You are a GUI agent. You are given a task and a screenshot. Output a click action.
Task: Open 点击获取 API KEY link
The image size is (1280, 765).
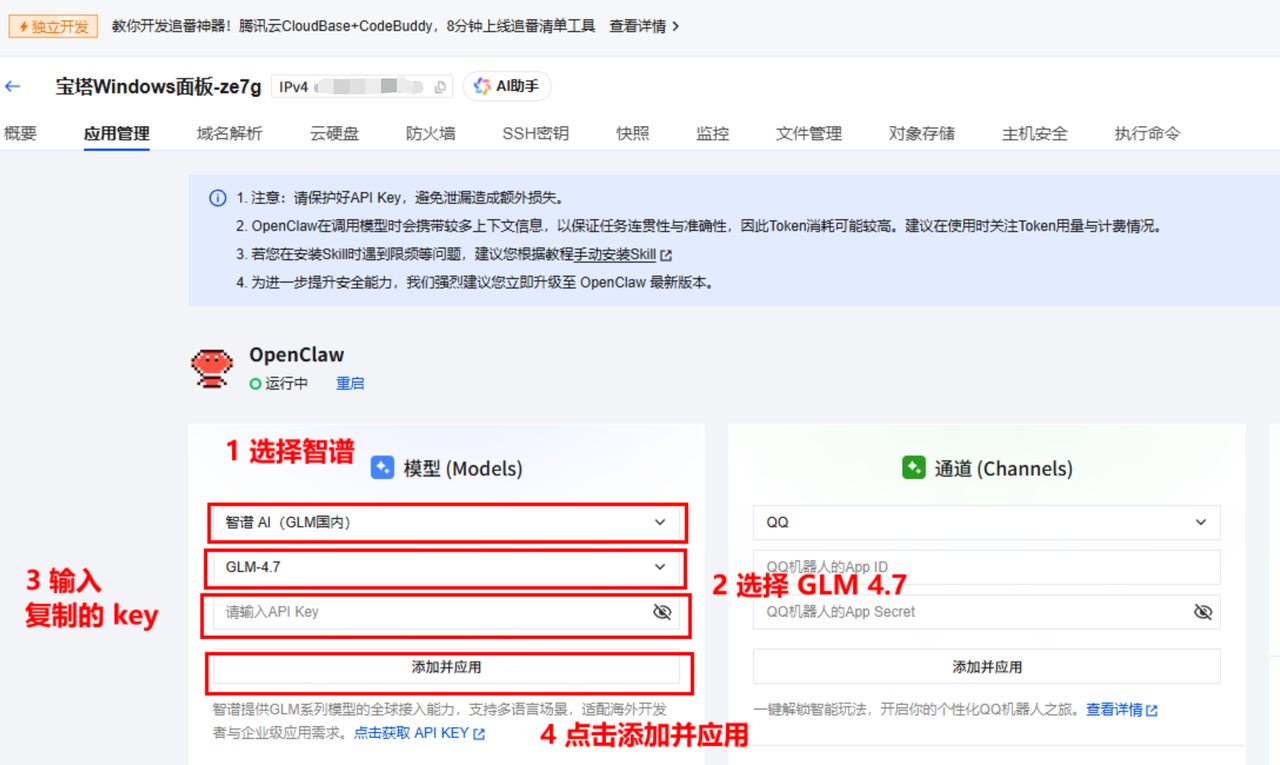tap(419, 733)
